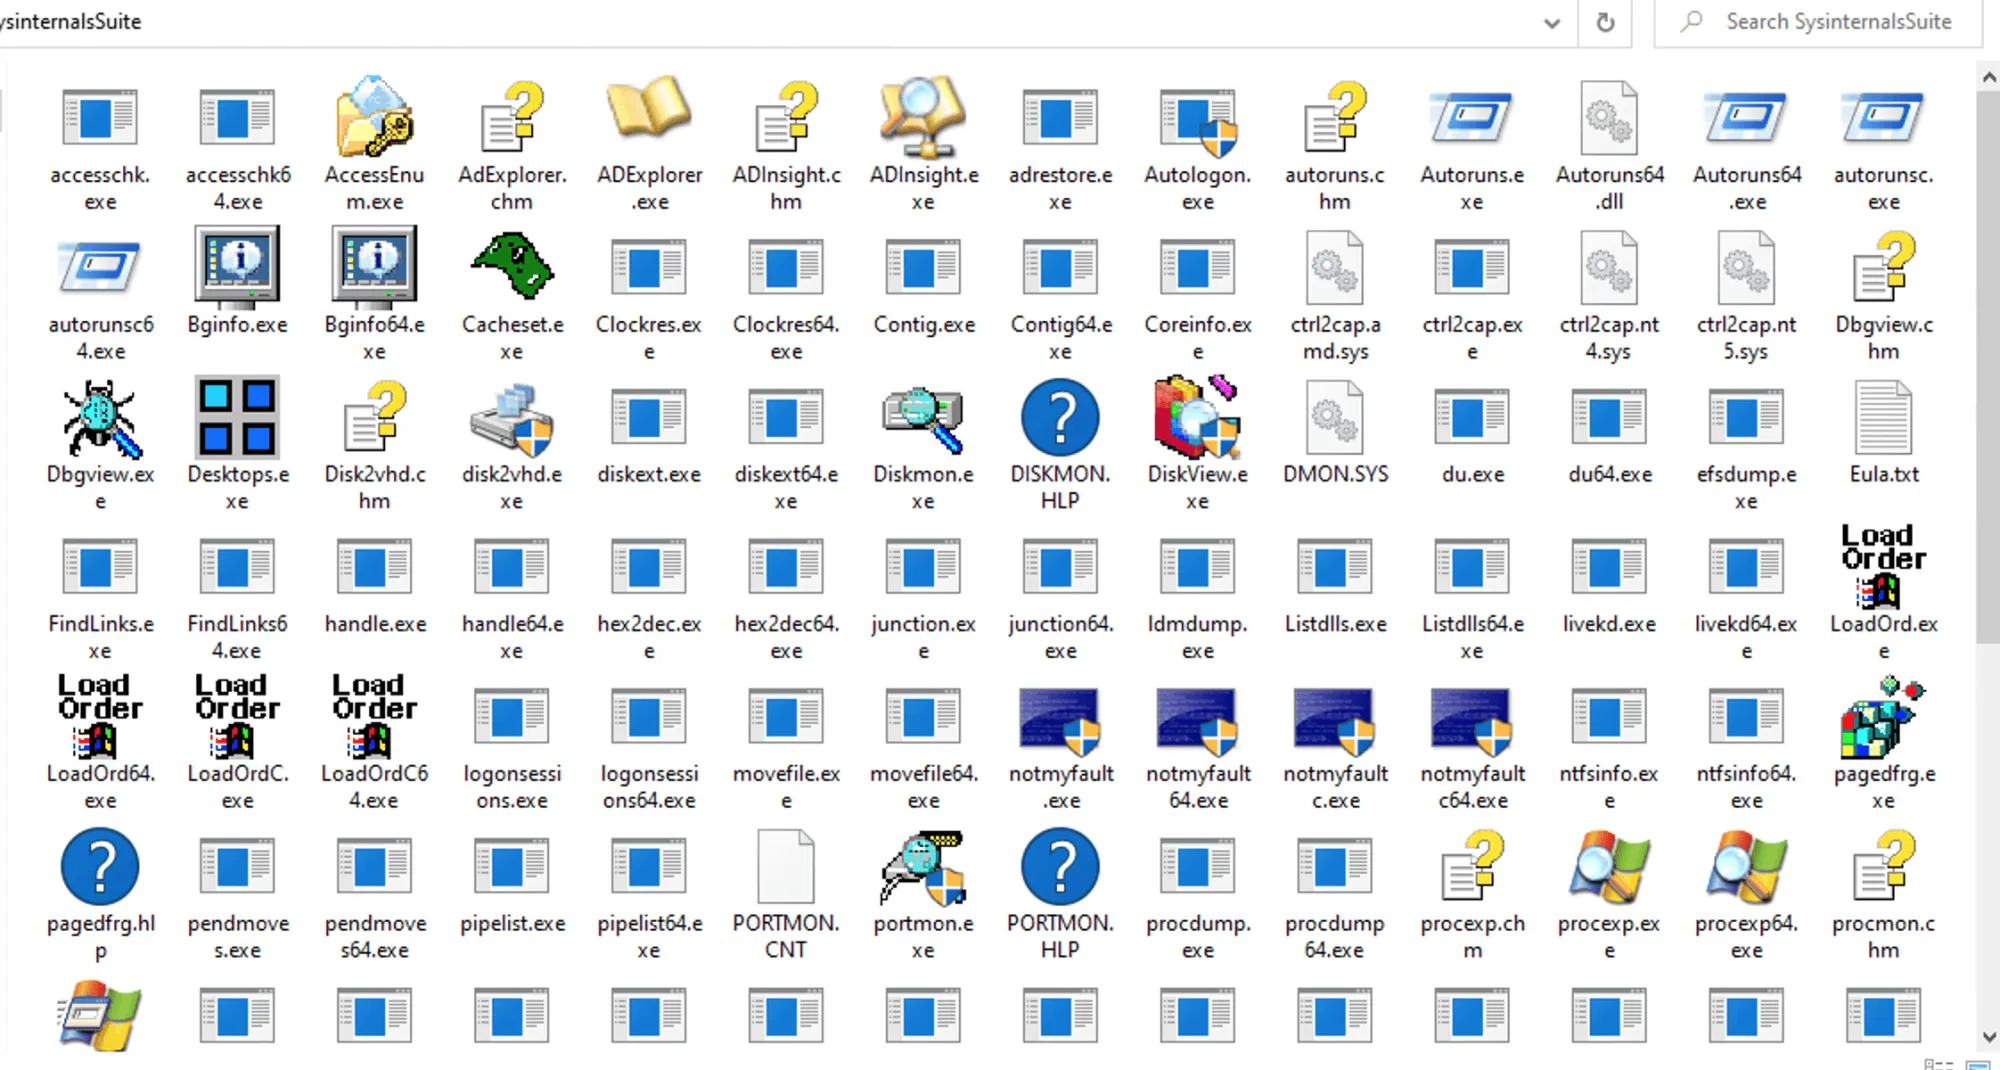Select the pagedfrg.exe cubes icon
Viewport: 2000px width, 1070px height.
[x=1884, y=717]
